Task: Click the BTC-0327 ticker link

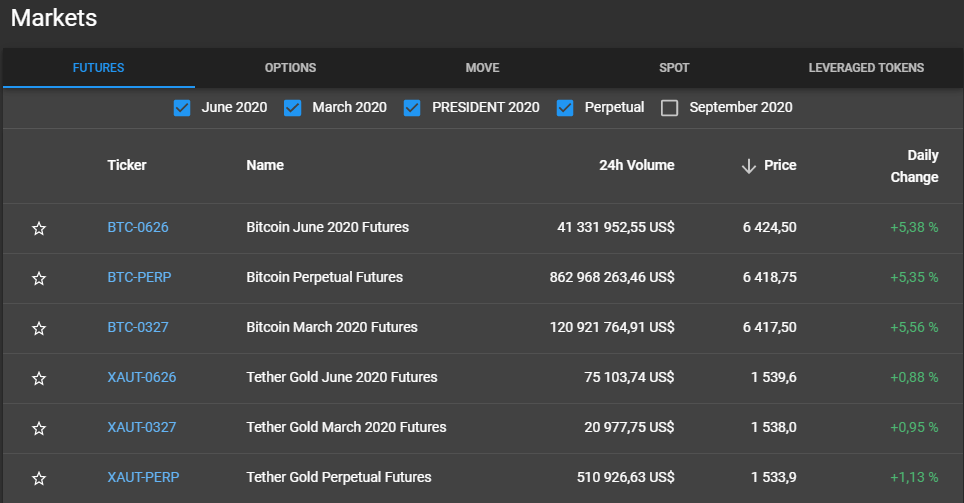Action: click(138, 327)
